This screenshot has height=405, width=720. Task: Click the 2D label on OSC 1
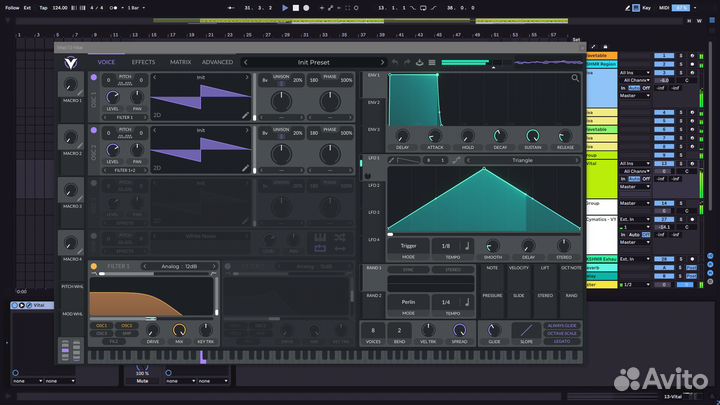[x=157, y=115]
